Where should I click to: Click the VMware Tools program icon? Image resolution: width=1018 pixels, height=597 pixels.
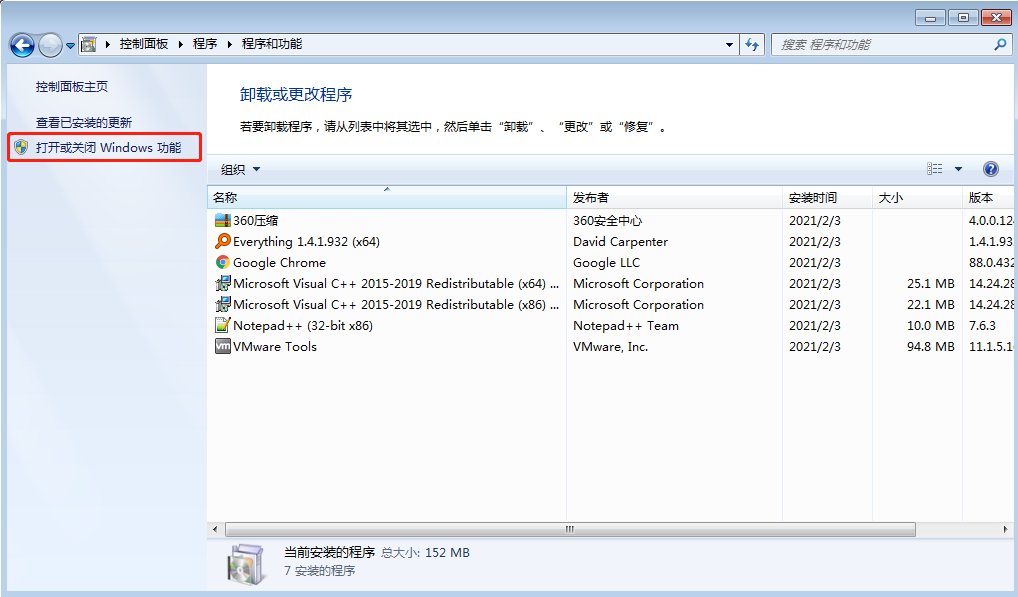pos(223,347)
